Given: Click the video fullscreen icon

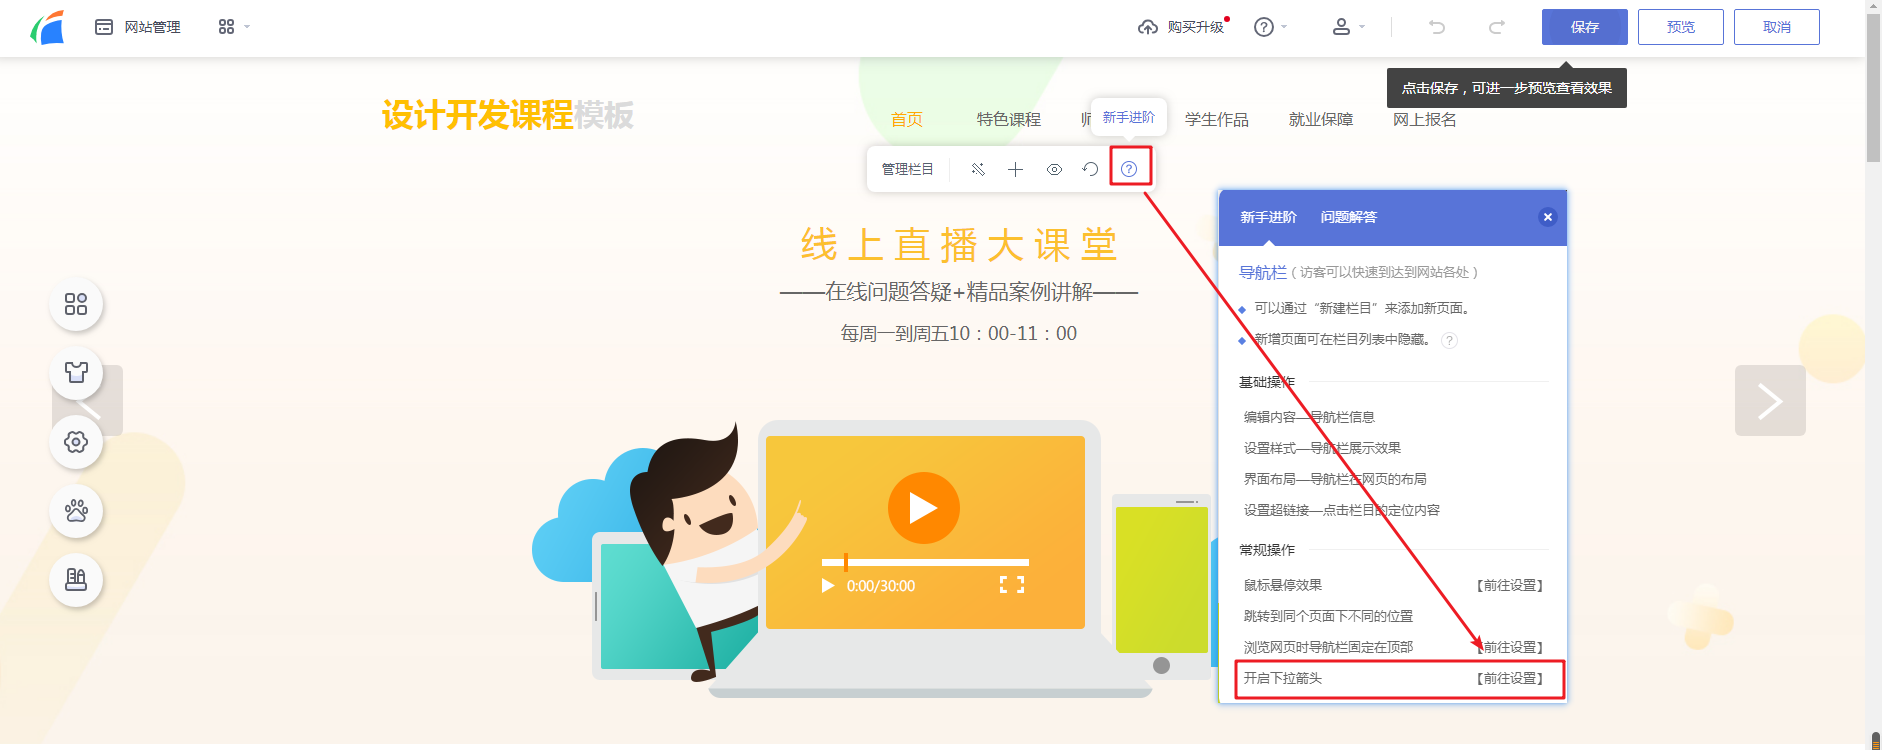Looking at the screenshot, I should pos(1012,585).
